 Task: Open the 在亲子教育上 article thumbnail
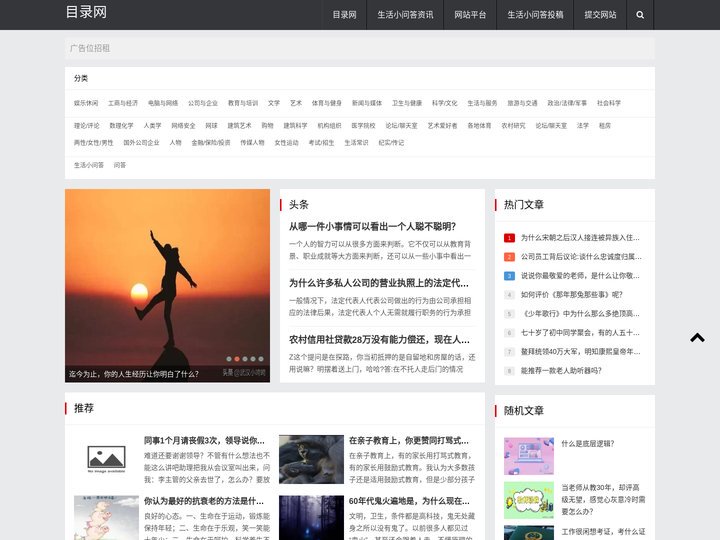(311, 459)
